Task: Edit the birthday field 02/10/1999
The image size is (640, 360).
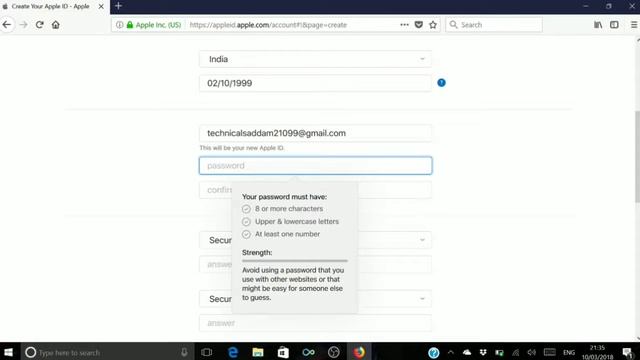Action: point(315,83)
